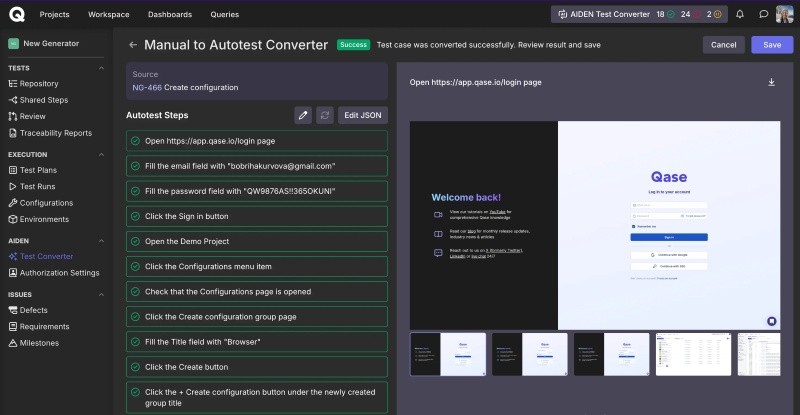The height and width of the screenshot is (415, 800).
Task: Click the Traceability Reports icon
Action: pos(13,133)
